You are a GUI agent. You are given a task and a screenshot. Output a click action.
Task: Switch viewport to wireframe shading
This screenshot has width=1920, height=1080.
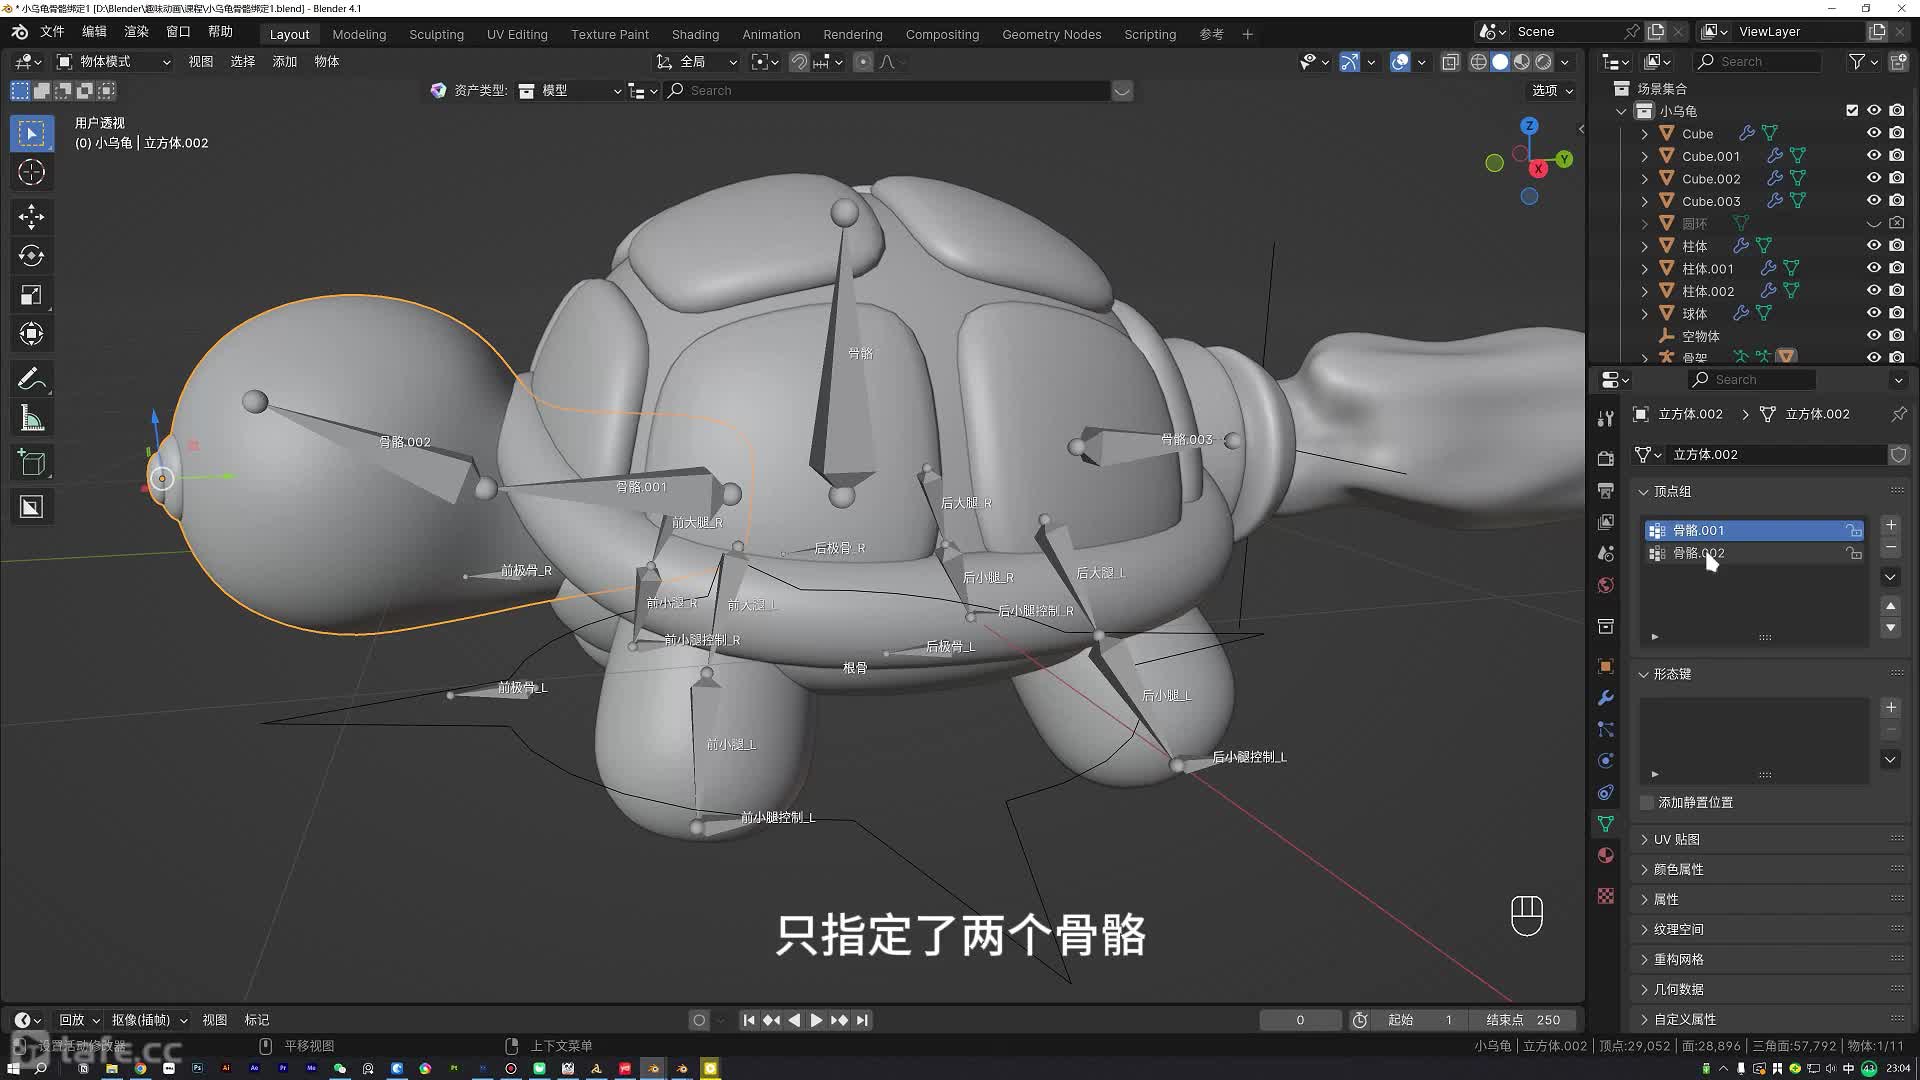coord(1478,62)
